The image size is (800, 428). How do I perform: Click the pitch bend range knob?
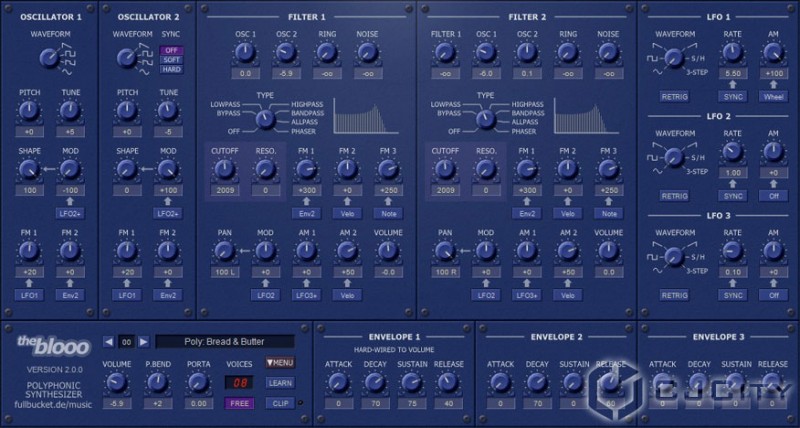(x=158, y=382)
